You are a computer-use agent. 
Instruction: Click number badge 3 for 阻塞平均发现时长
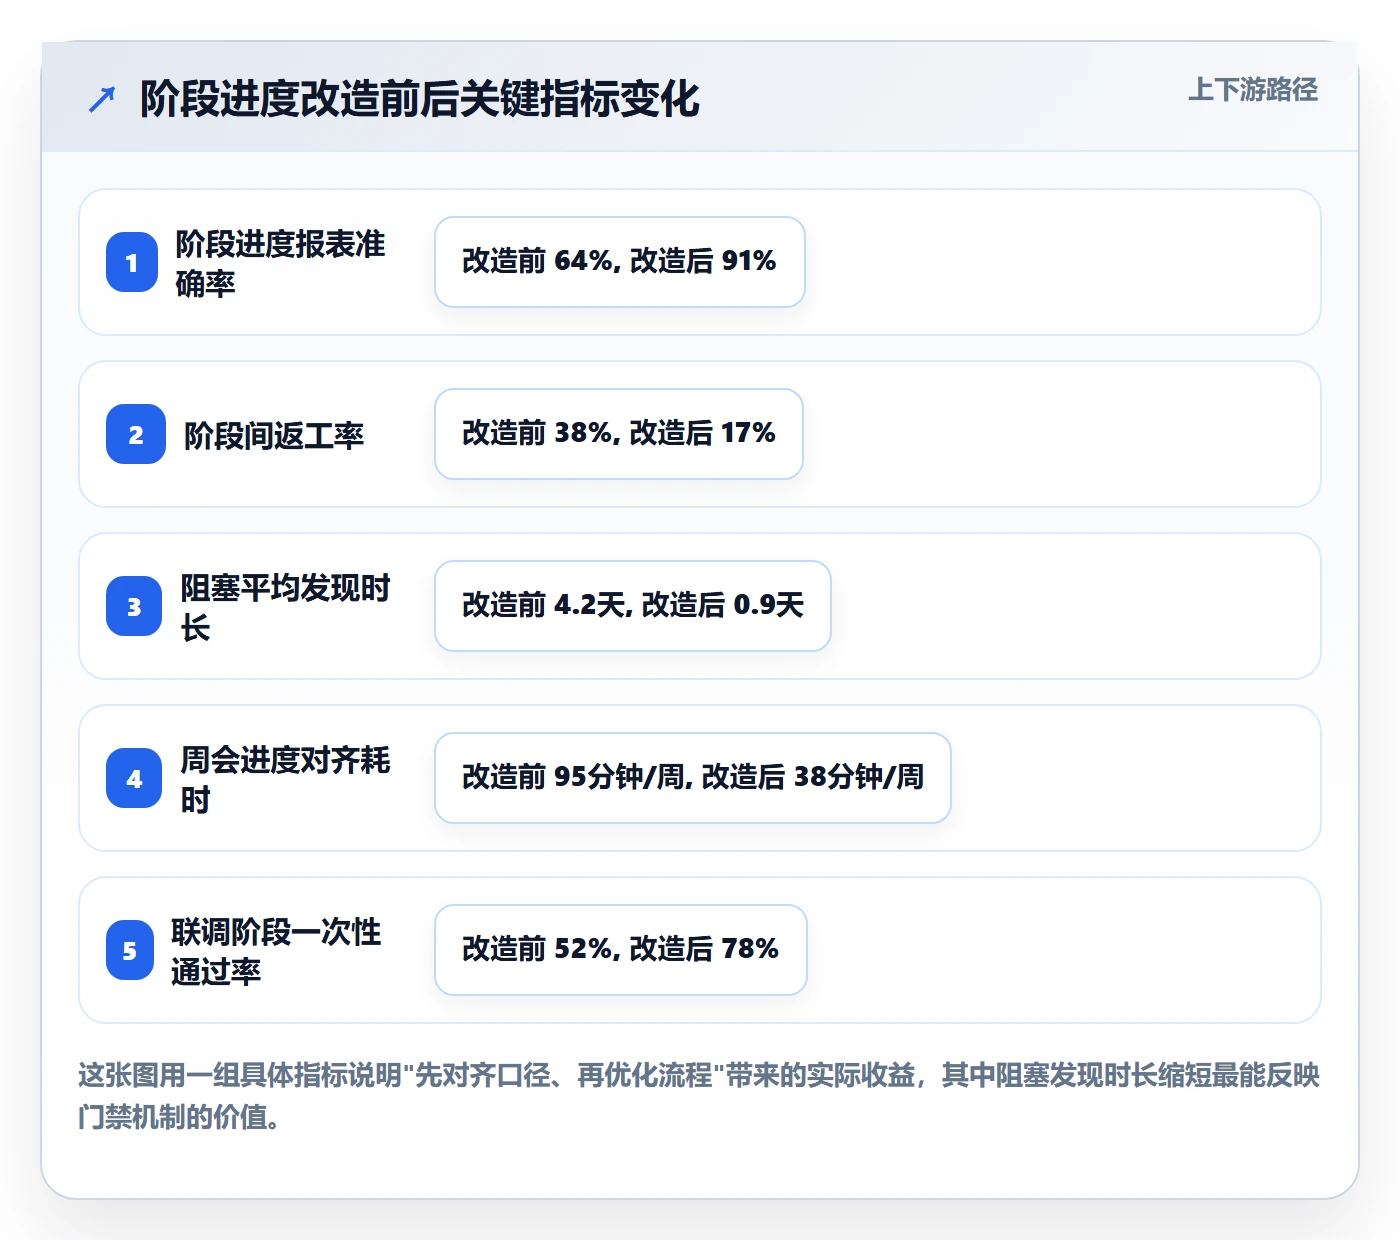(x=134, y=606)
